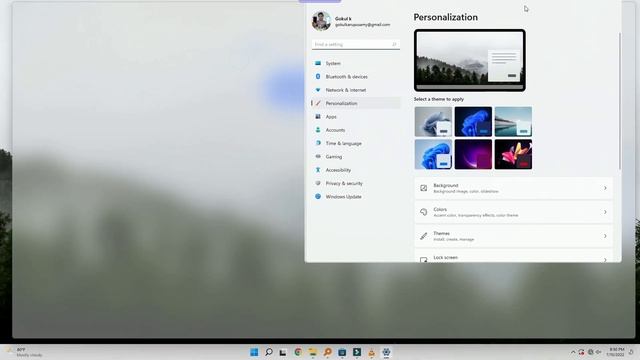Open Network & internet settings
Viewport: 640px width, 360px height.
coord(356,90)
